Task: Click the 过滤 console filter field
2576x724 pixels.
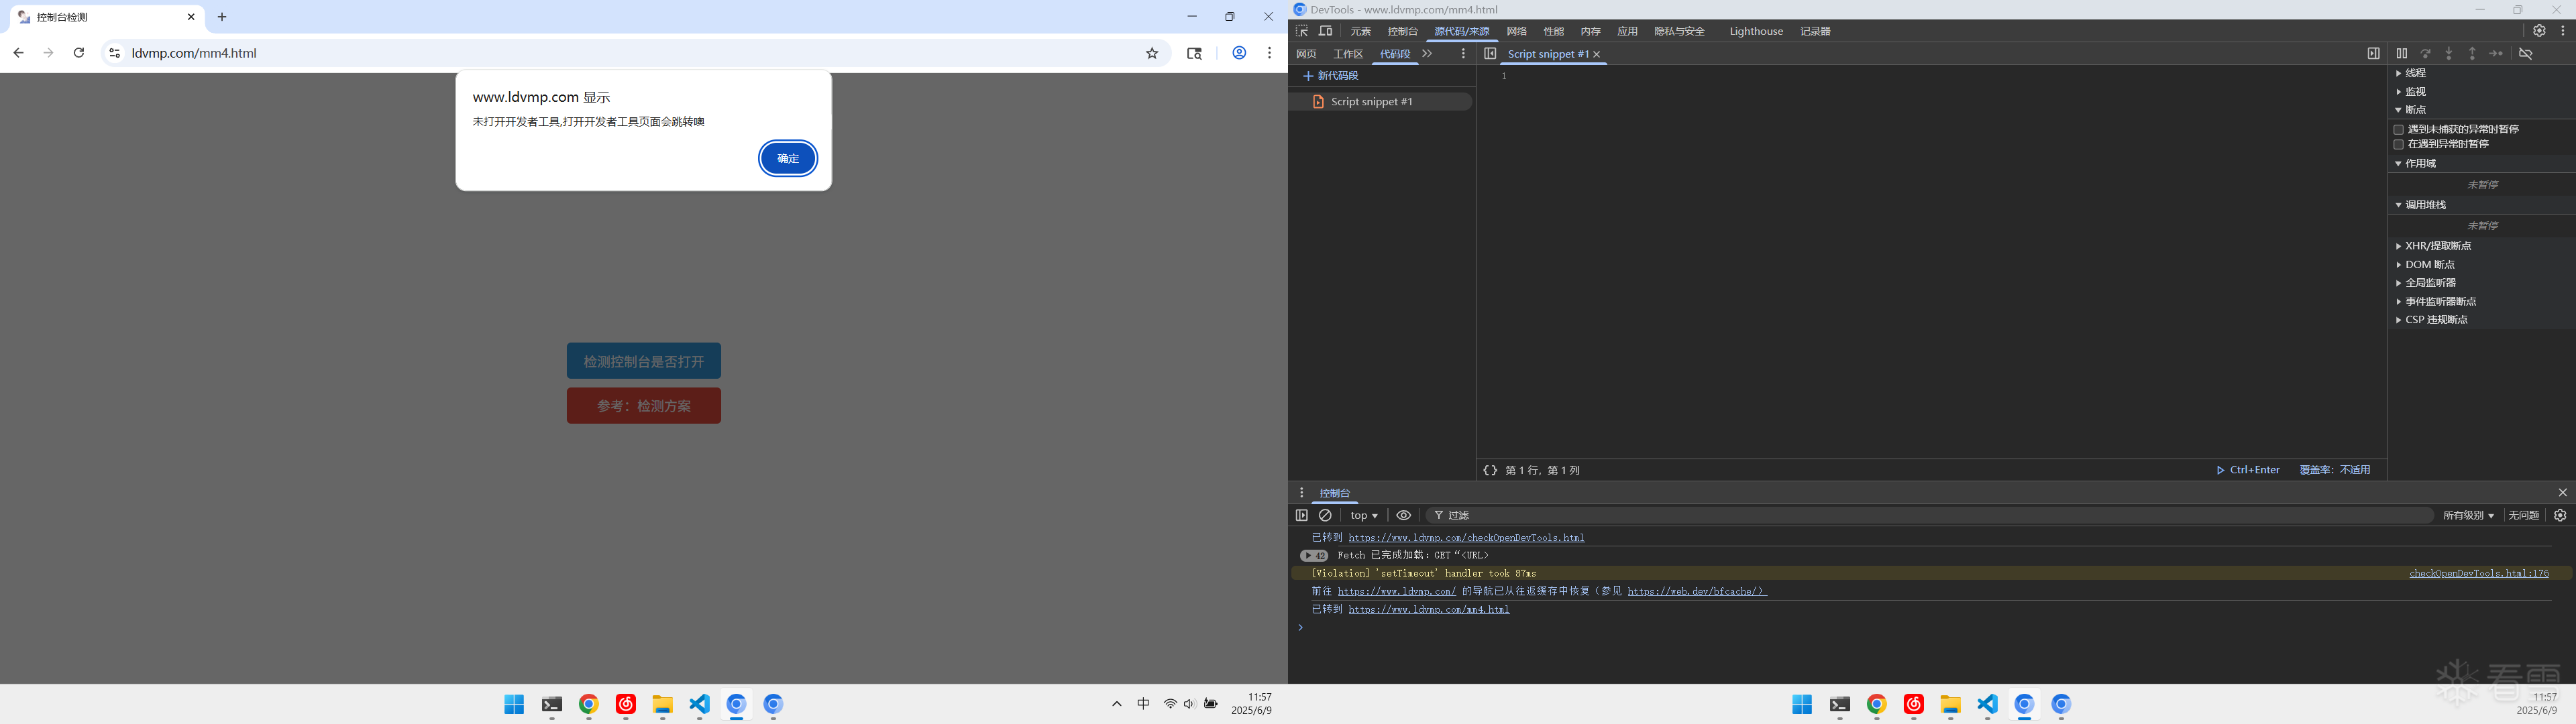Action: click(x=1930, y=515)
